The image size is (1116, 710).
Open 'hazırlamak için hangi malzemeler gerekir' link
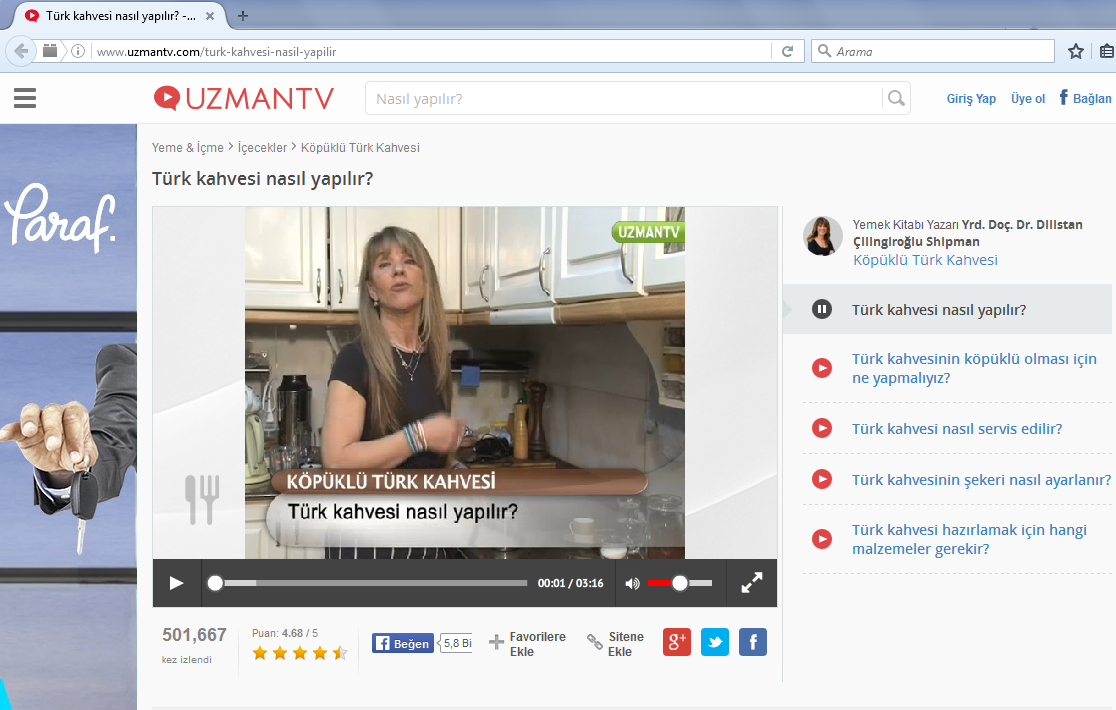[969, 539]
